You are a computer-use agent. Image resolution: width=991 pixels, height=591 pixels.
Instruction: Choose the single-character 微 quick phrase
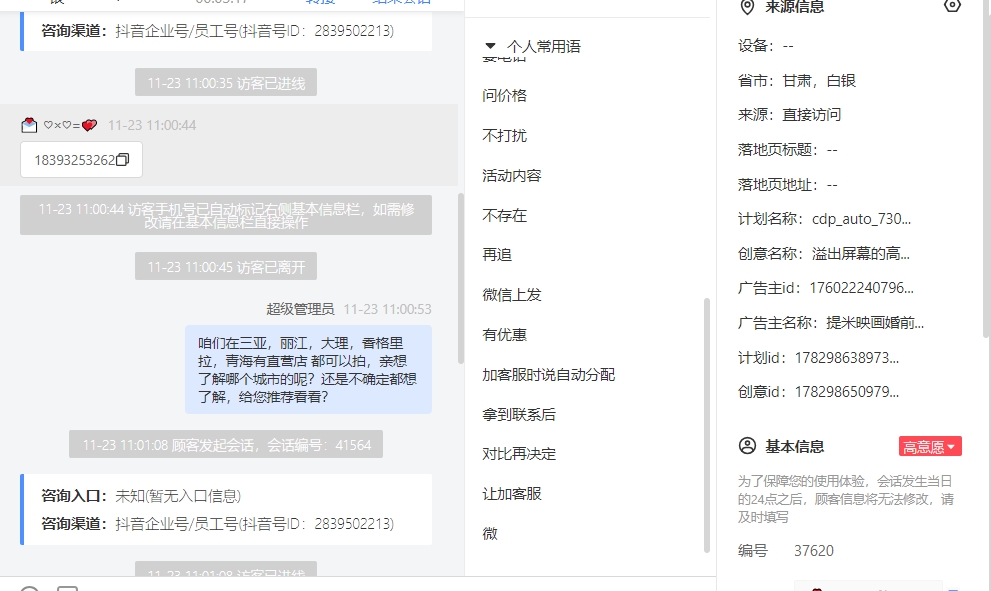490,533
